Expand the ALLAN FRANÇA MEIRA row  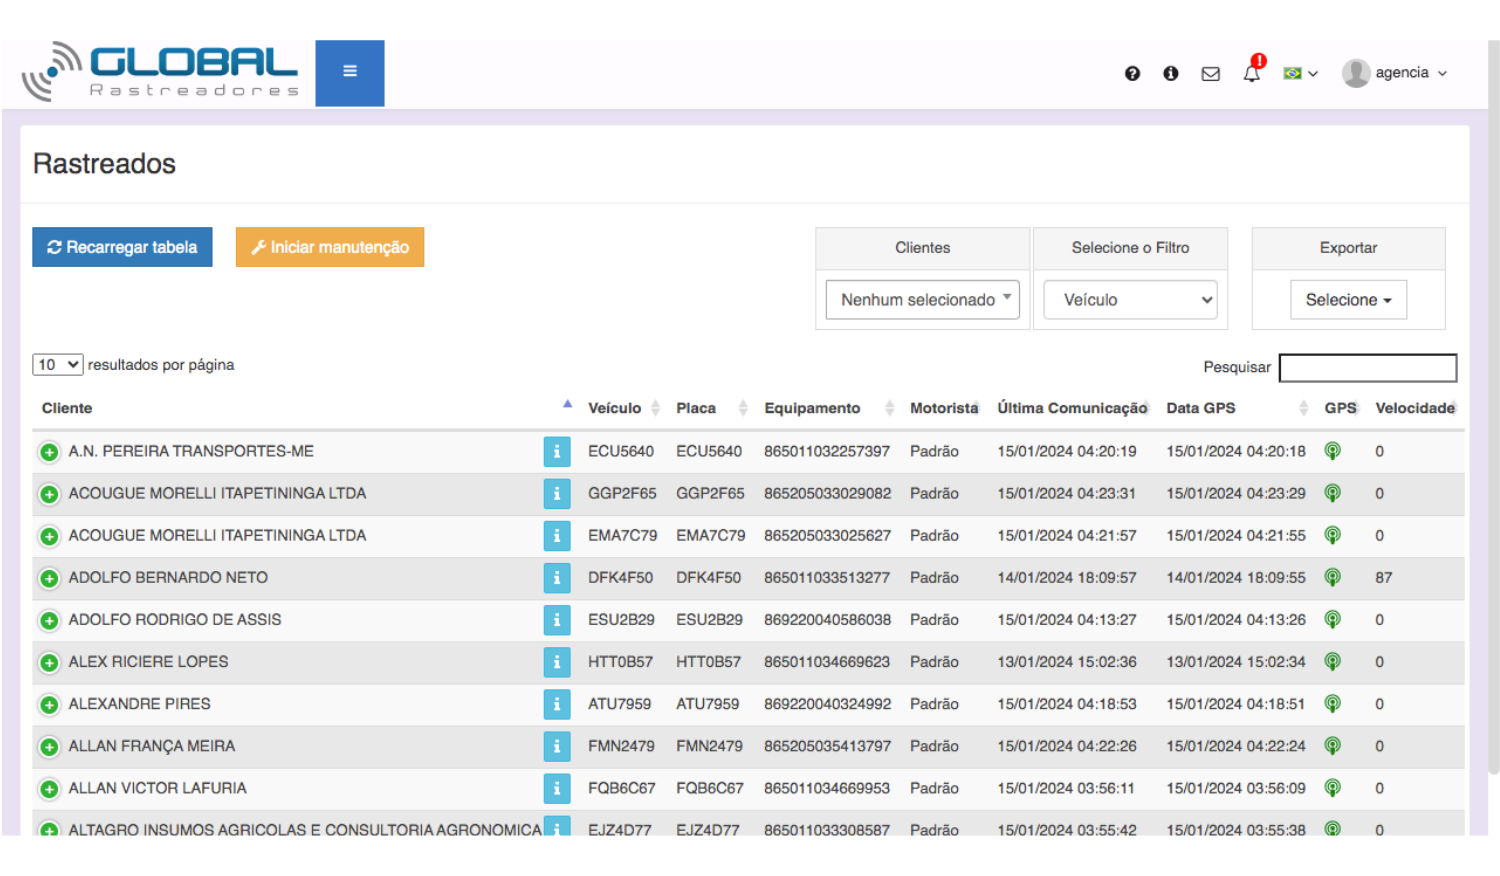coord(49,747)
